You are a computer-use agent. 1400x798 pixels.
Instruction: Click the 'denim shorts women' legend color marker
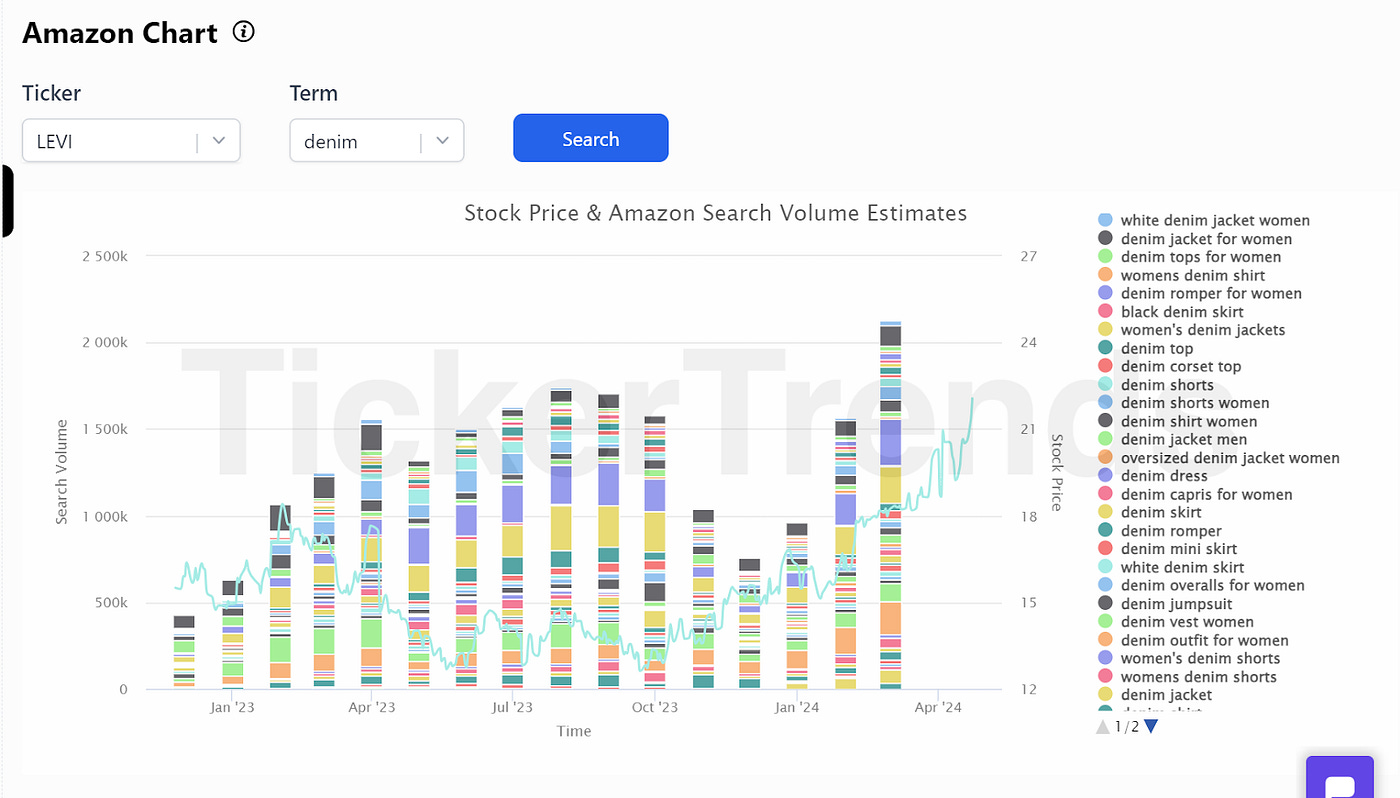(1105, 403)
